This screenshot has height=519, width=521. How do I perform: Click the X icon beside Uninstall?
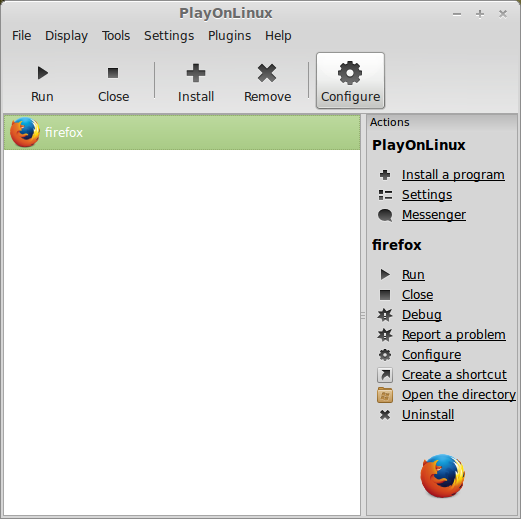click(385, 415)
